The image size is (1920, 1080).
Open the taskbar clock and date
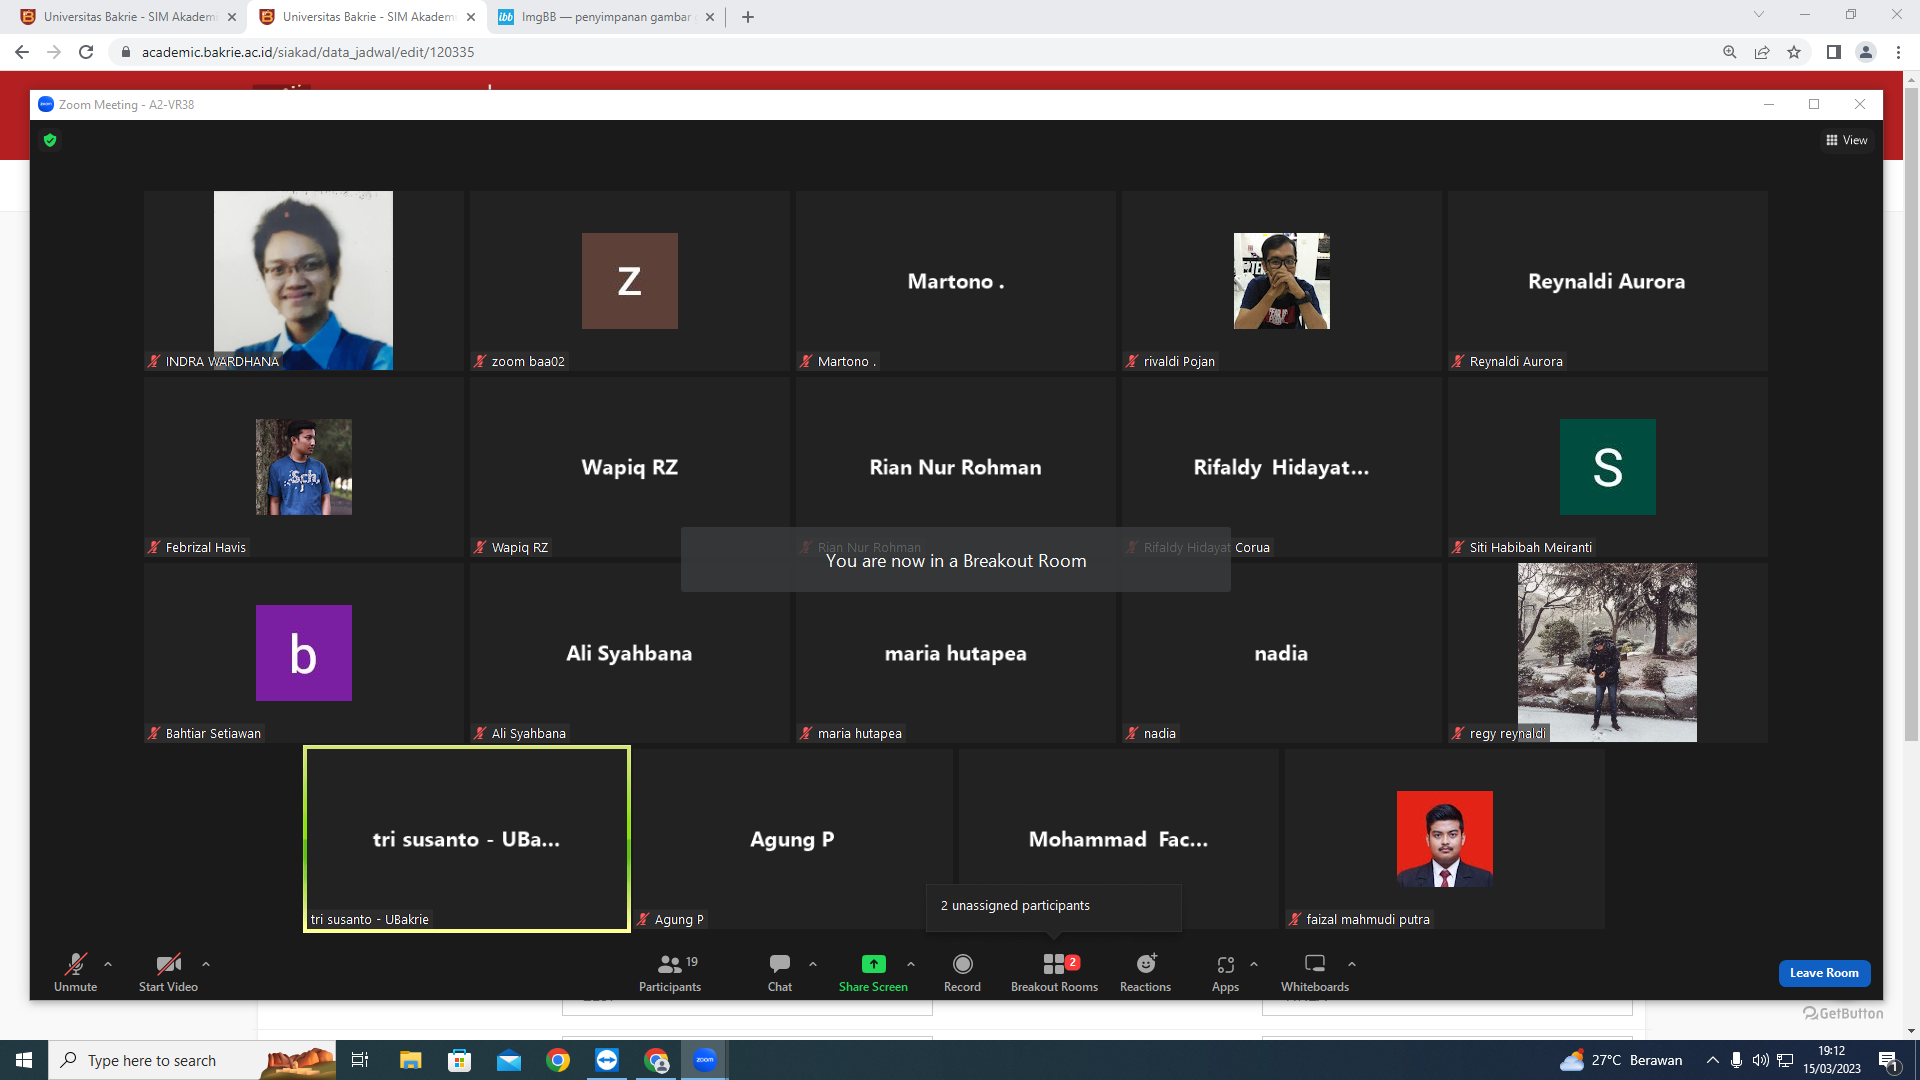coord(1832,1060)
